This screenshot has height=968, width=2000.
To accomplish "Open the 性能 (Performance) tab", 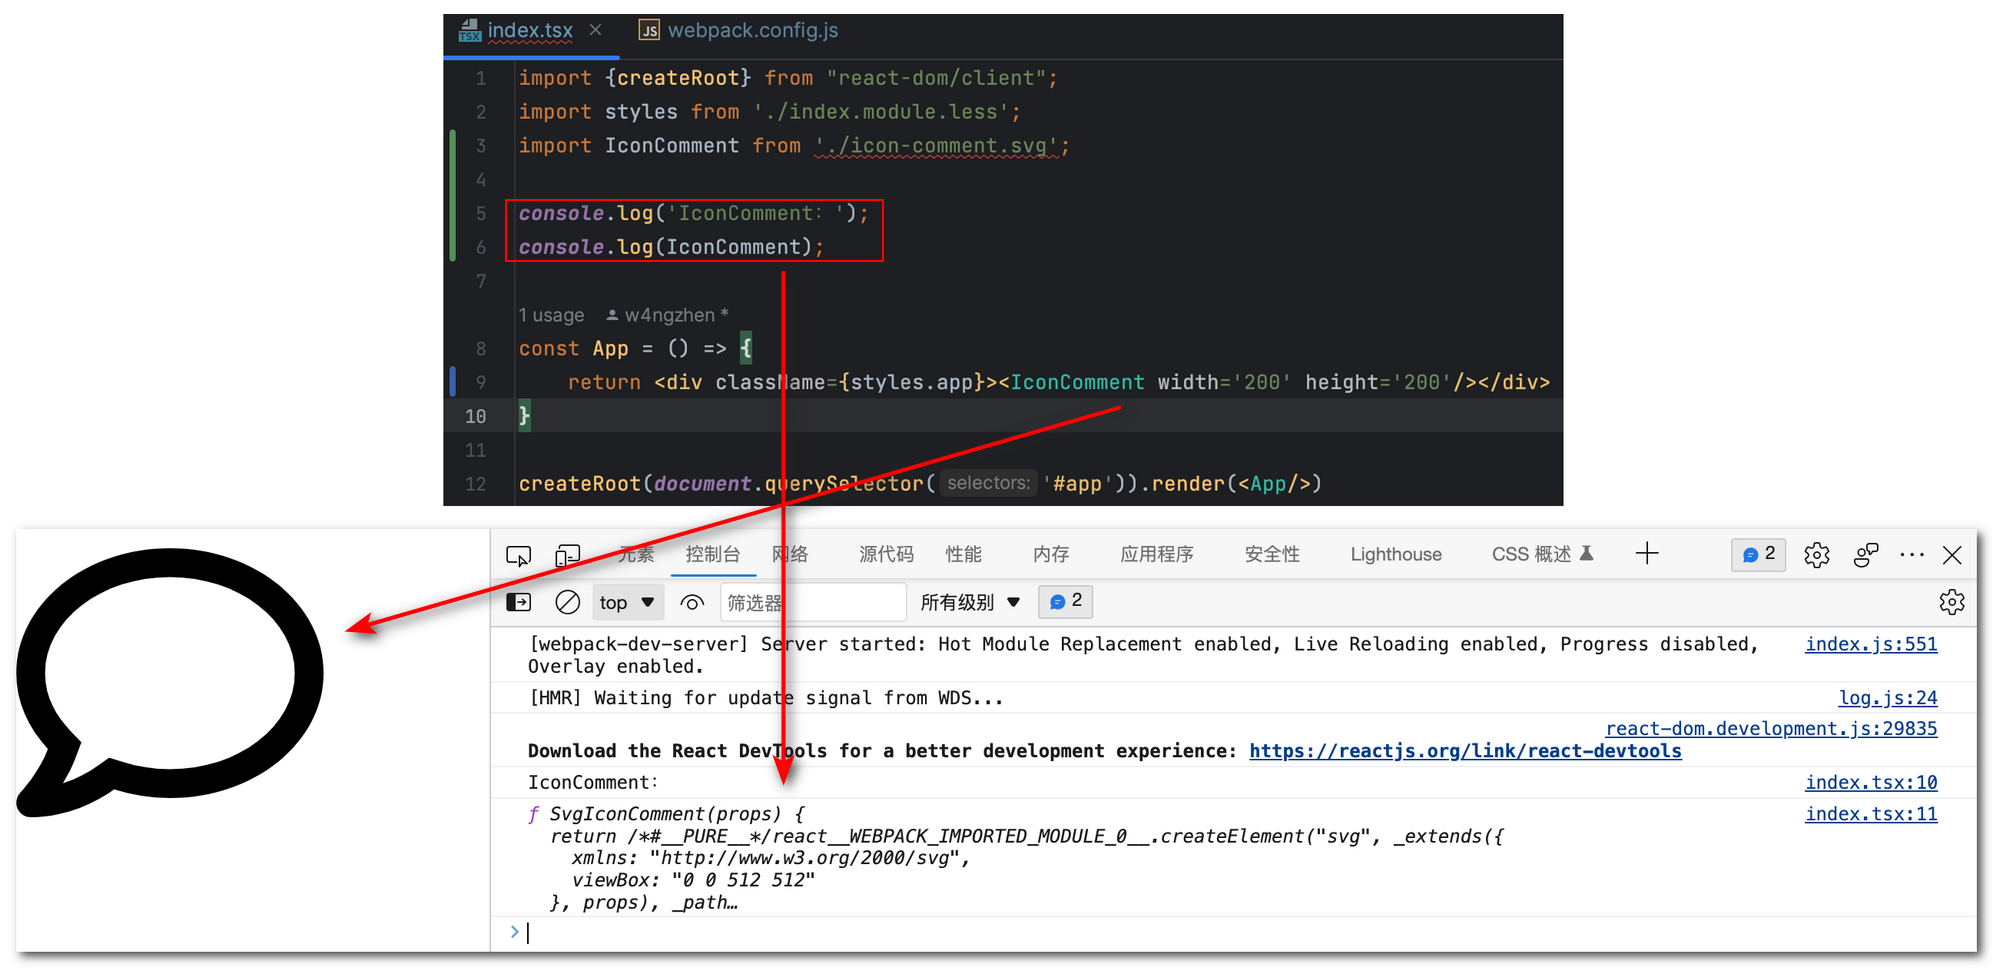I will tap(964, 554).
